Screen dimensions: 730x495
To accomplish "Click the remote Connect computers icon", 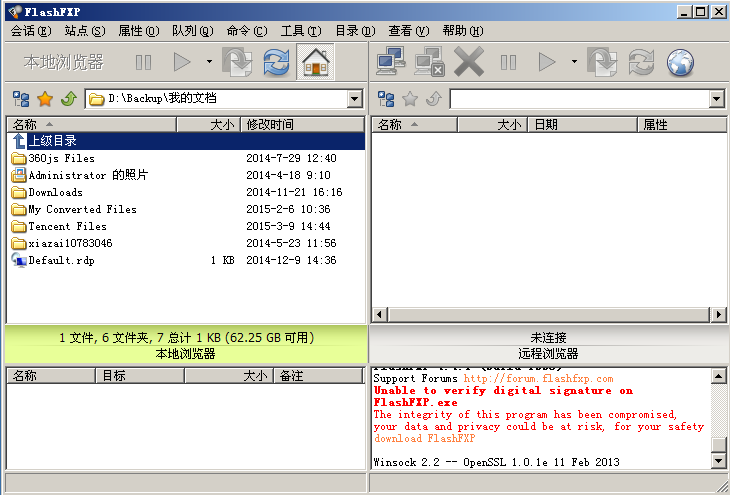I will pos(391,61).
